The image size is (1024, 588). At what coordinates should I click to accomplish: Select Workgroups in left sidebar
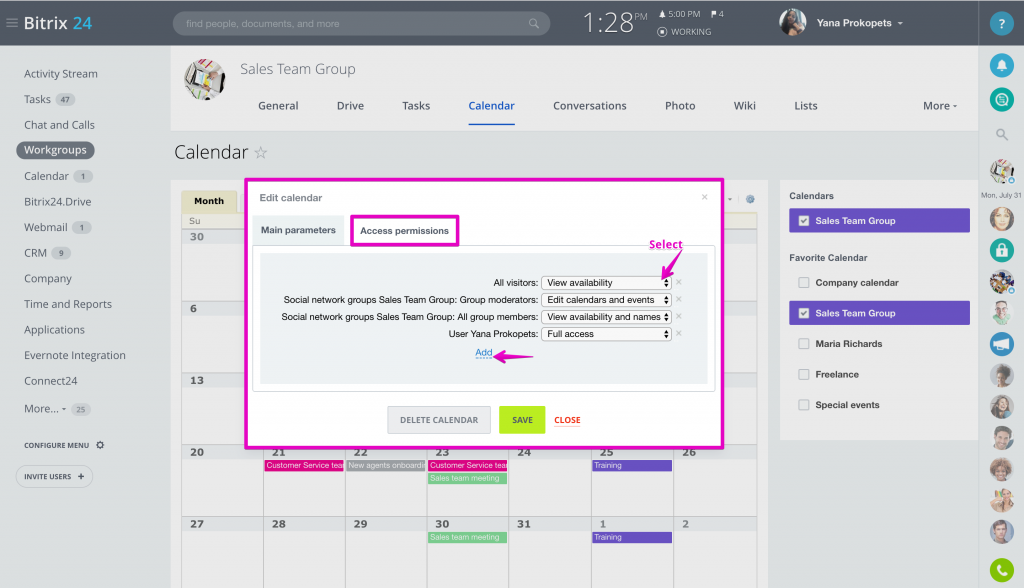(56, 150)
